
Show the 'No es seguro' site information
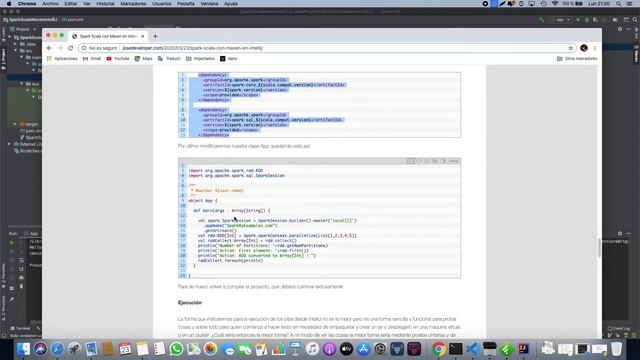coord(99,48)
